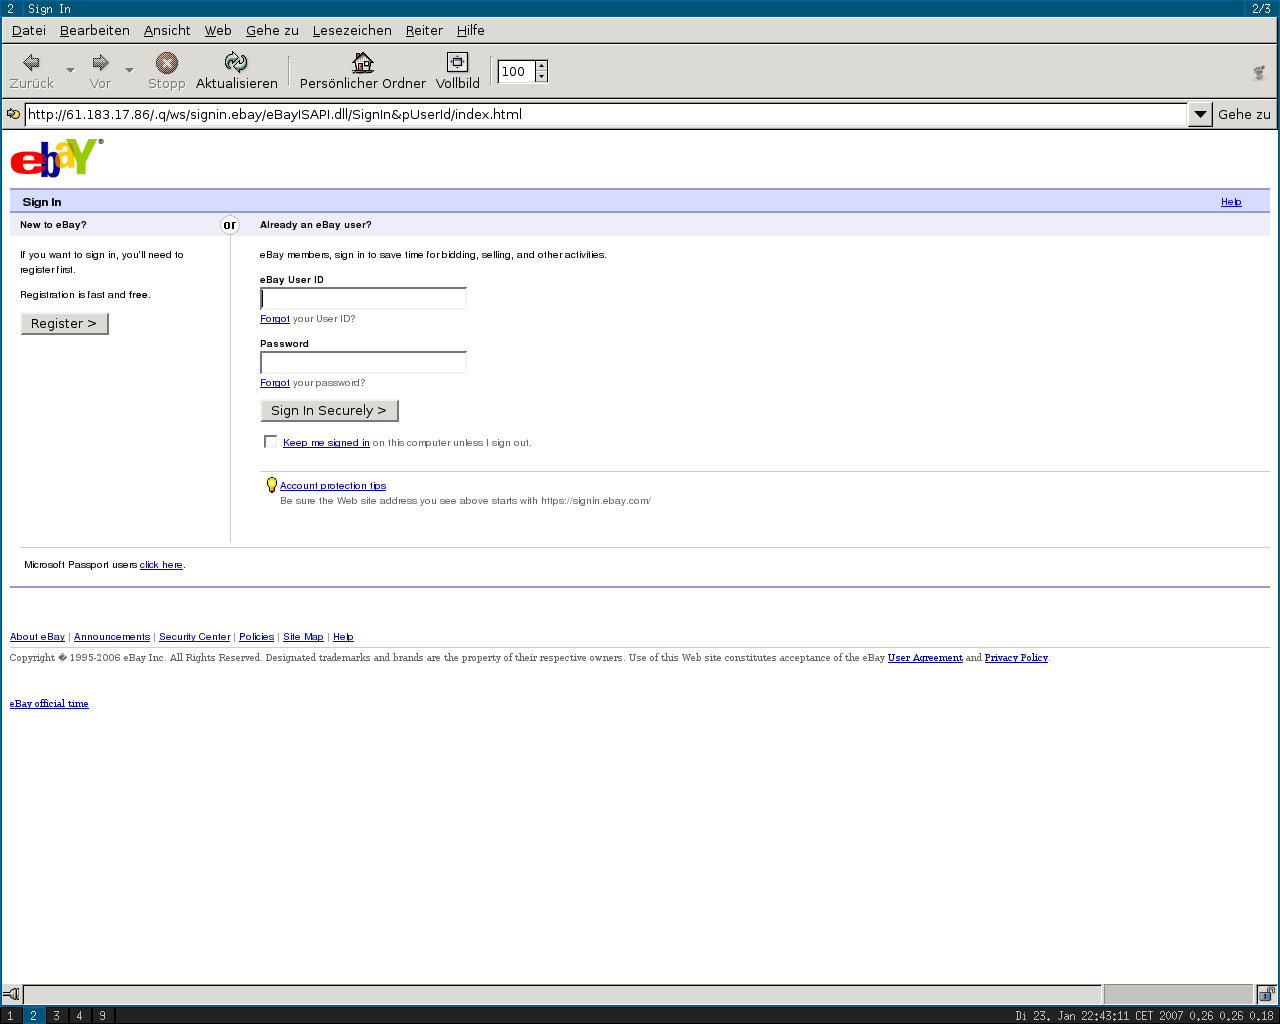Click Microsoft Passport click here link
This screenshot has height=1024, width=1280.
tap(161, 565)
